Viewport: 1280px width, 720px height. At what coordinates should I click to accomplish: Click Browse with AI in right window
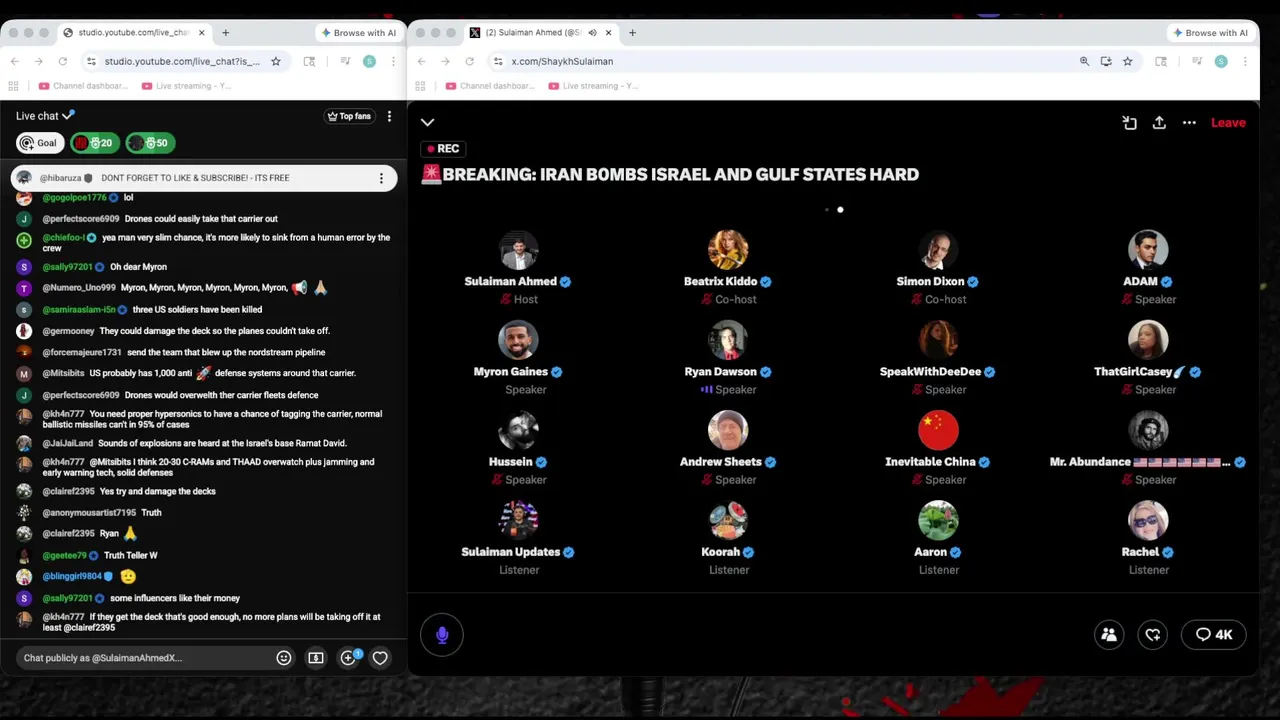[1210, 33]
